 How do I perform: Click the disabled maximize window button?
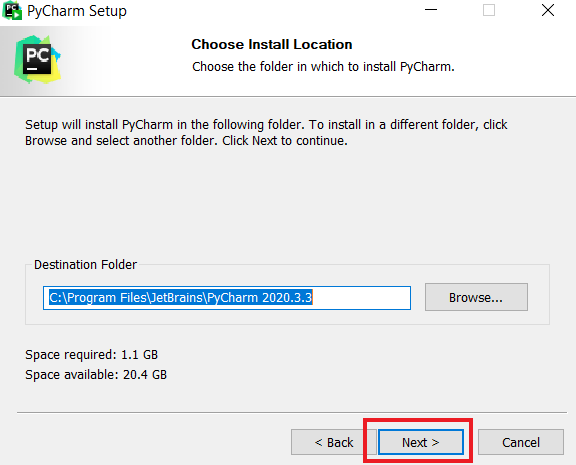point(489,10)
